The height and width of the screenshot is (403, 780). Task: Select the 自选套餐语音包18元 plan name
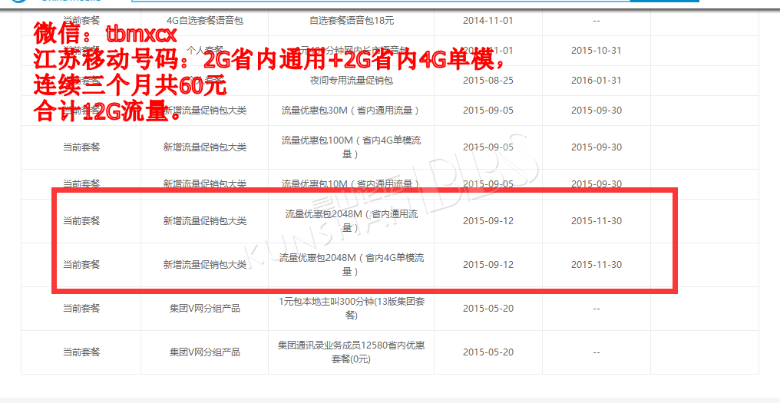(x=351, y=21)
